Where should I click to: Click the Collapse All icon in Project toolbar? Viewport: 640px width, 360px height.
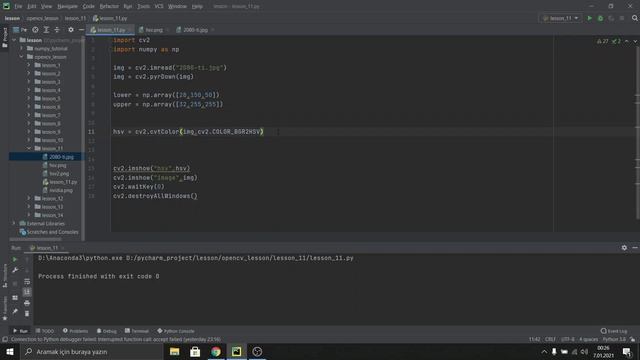click(x=57, y=30)
